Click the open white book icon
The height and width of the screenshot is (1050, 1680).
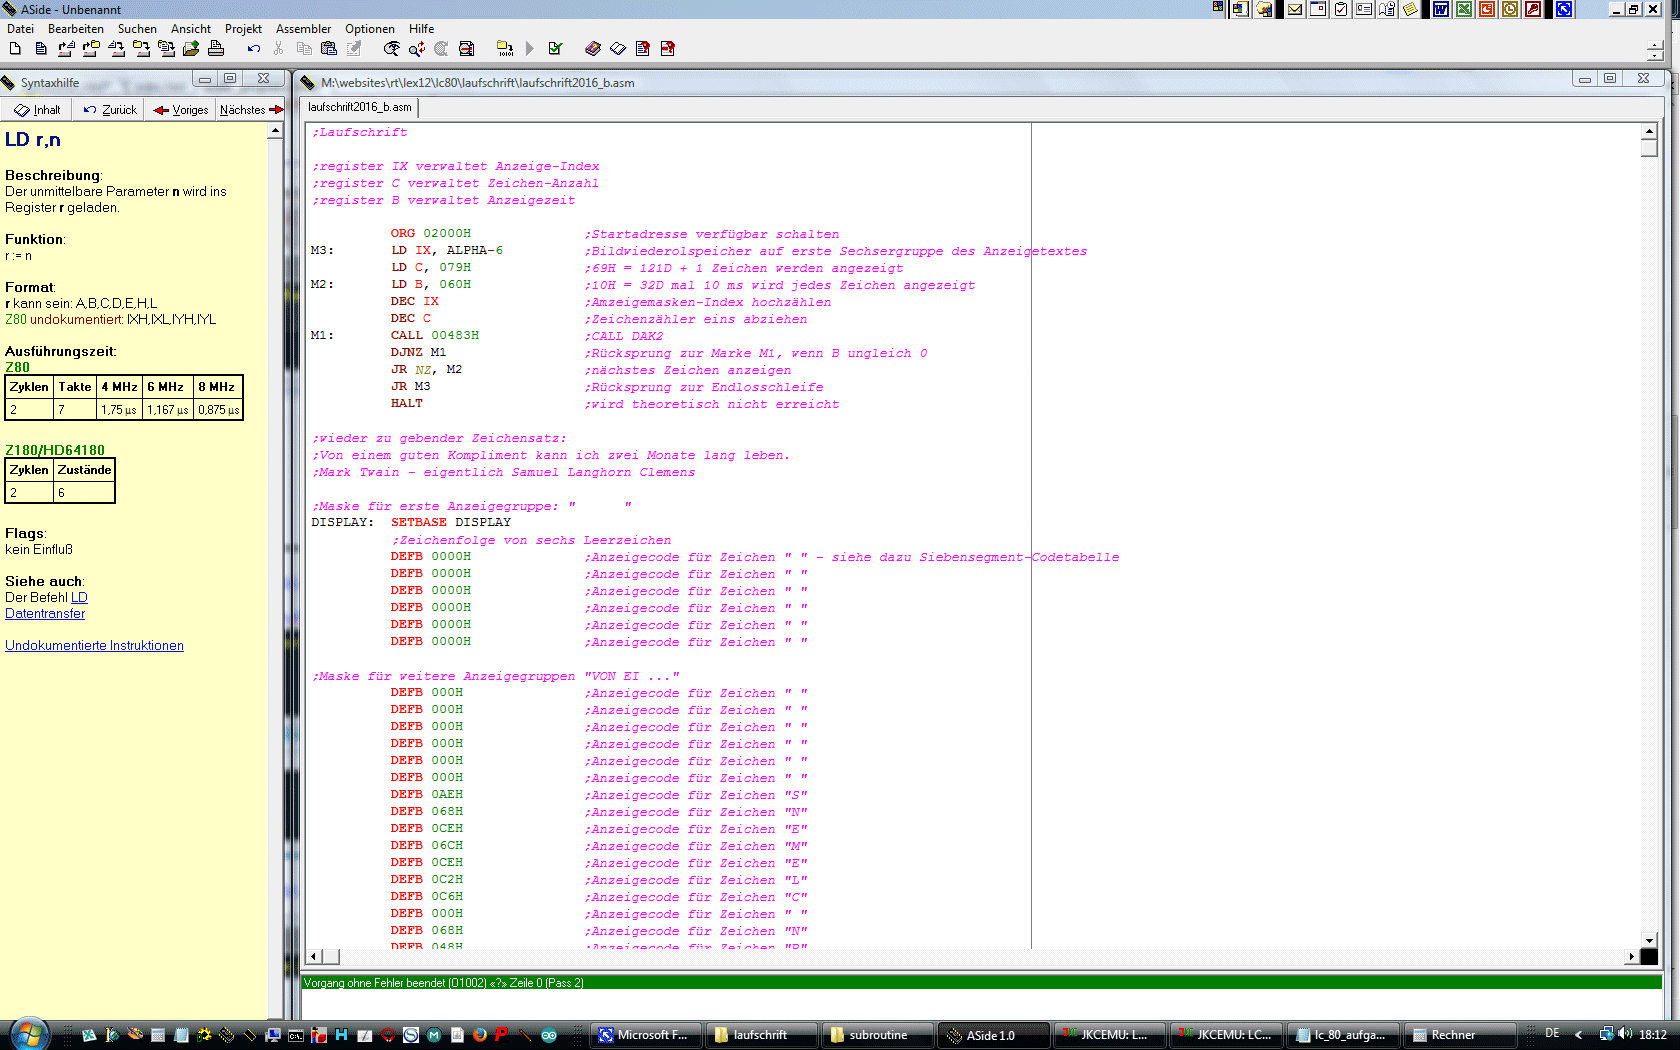pyautogui.click(x=618, y=48)
